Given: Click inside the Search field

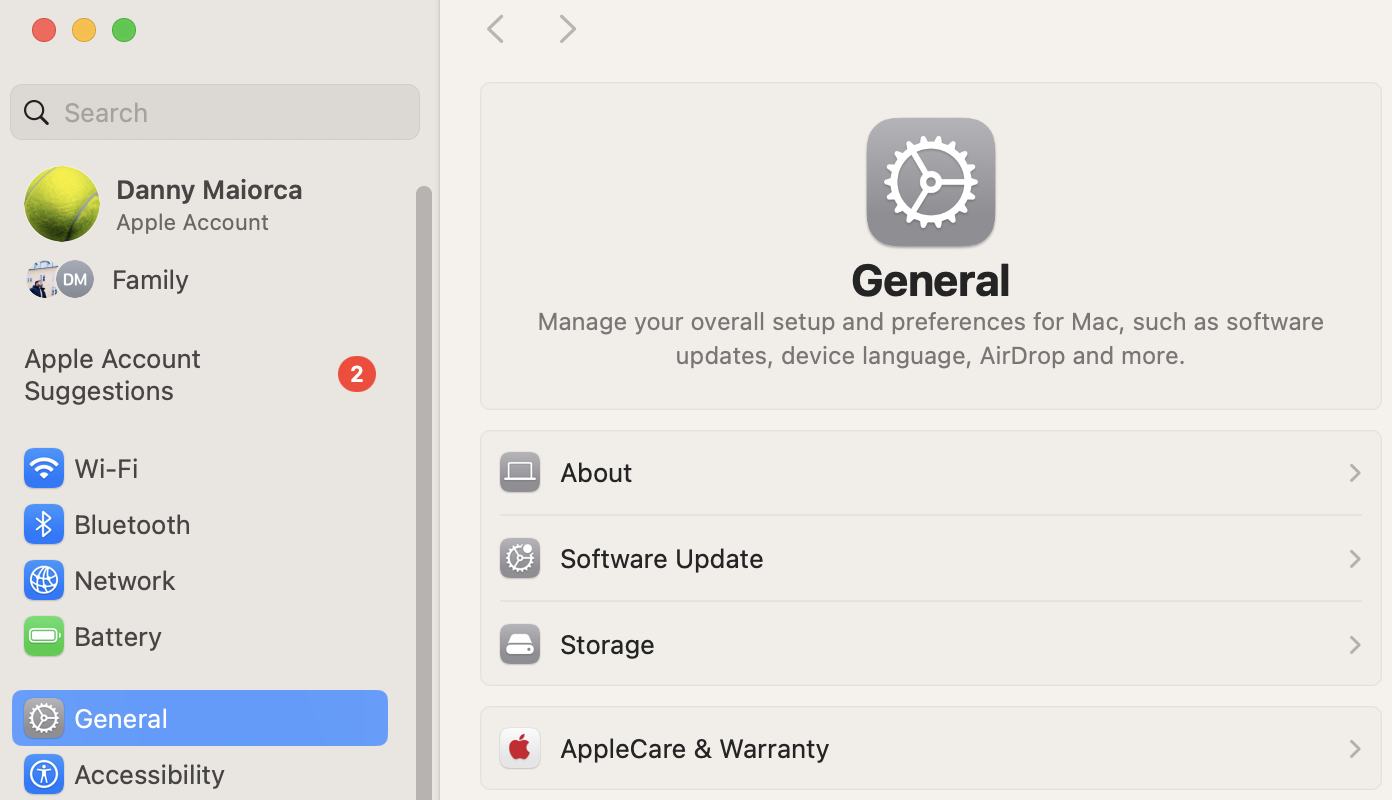Looking at the screenshot, I should (214, 112).
